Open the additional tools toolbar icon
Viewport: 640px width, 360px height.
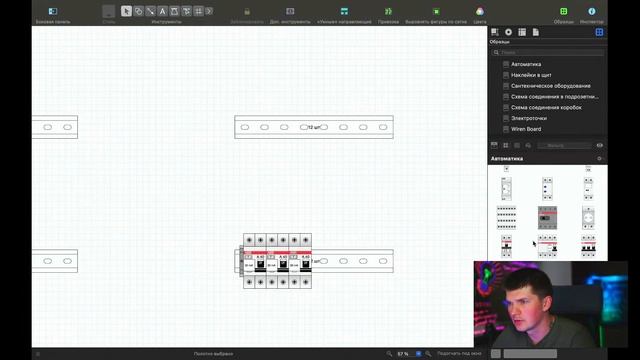(x=290, y=11)
